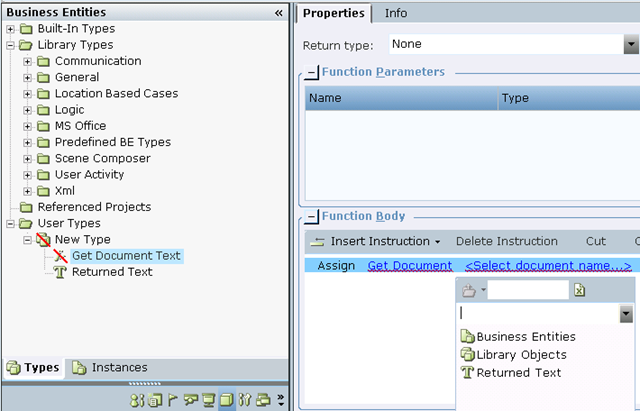Image resolution: width=640 pixels, height=411 pixels.
Task: Click the Select document name link
Action: [548, 266]
